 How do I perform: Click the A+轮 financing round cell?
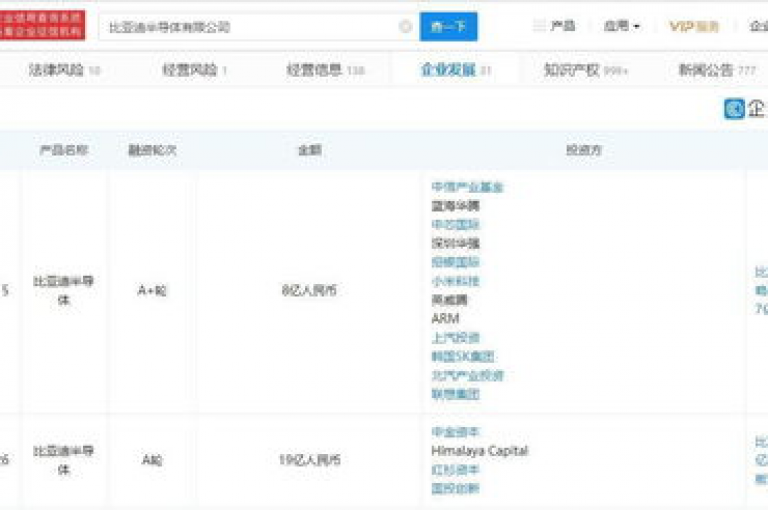(x=152, y=291)
